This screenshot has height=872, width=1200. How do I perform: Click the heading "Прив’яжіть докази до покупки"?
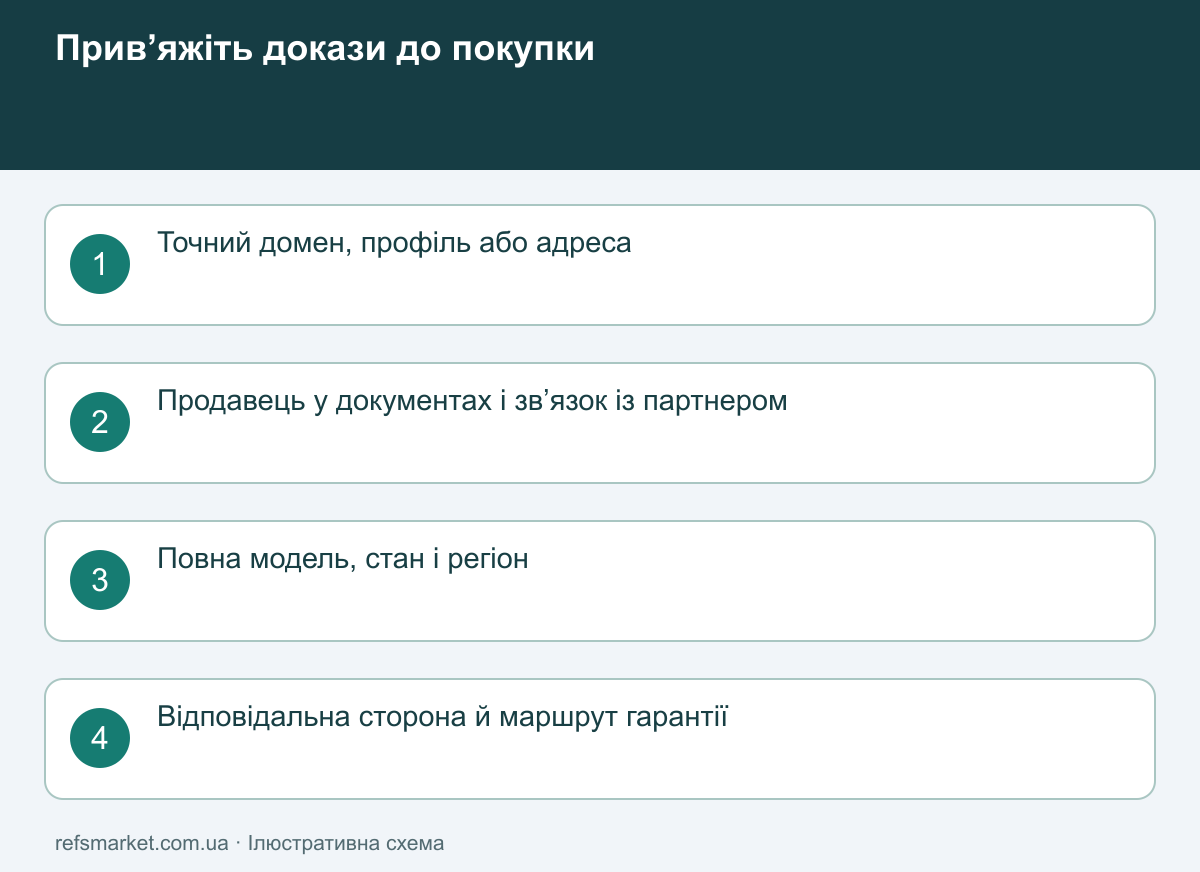325,49
